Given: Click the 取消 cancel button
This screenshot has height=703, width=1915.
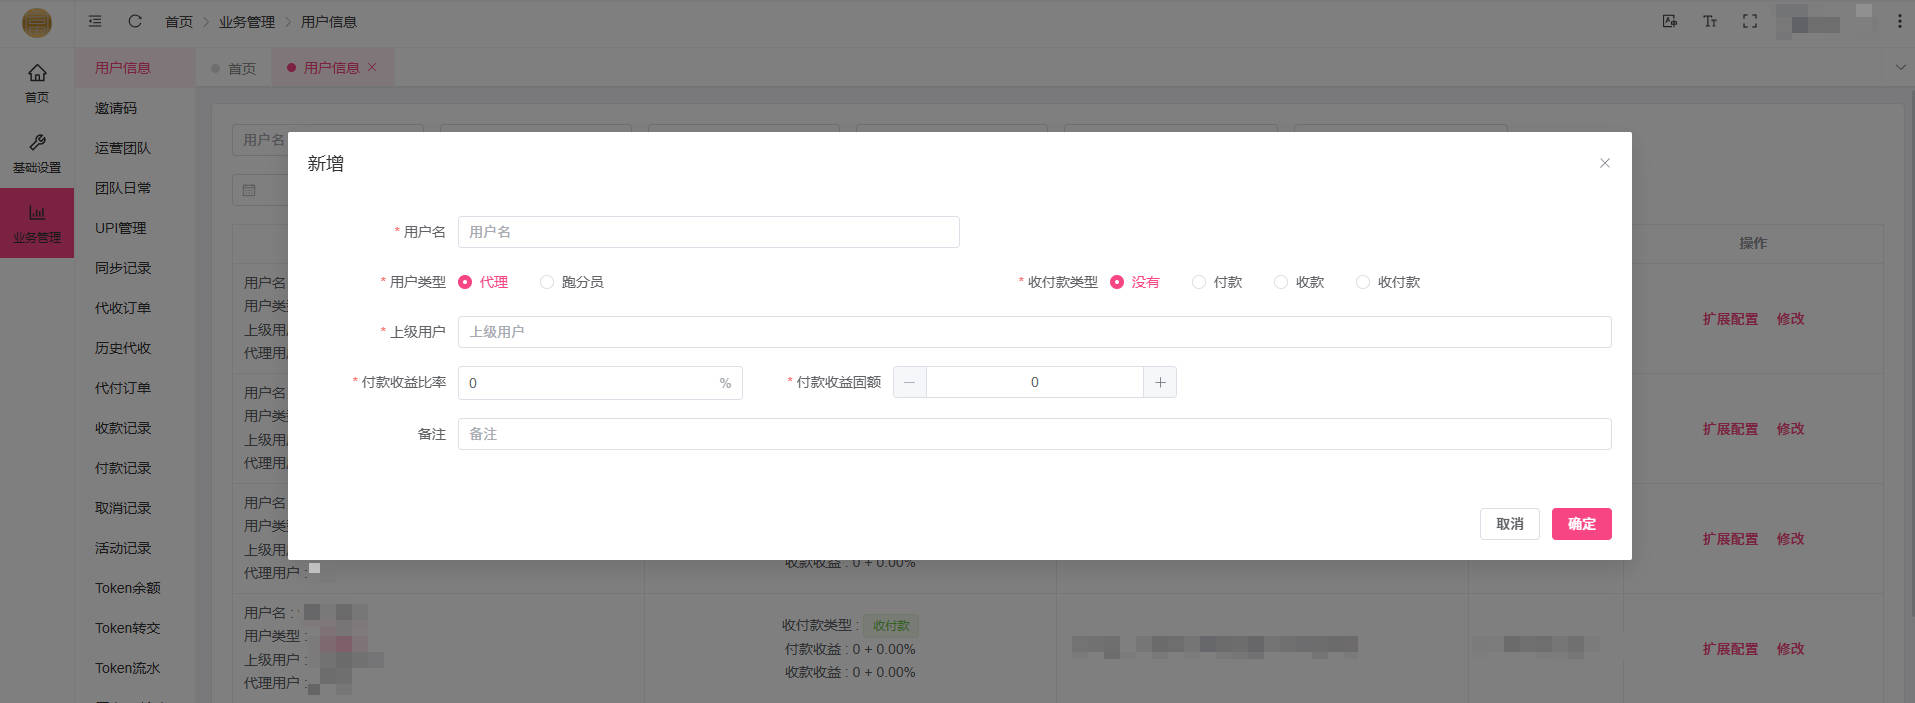Looking at the screenshot, I should pos(1509,524).
